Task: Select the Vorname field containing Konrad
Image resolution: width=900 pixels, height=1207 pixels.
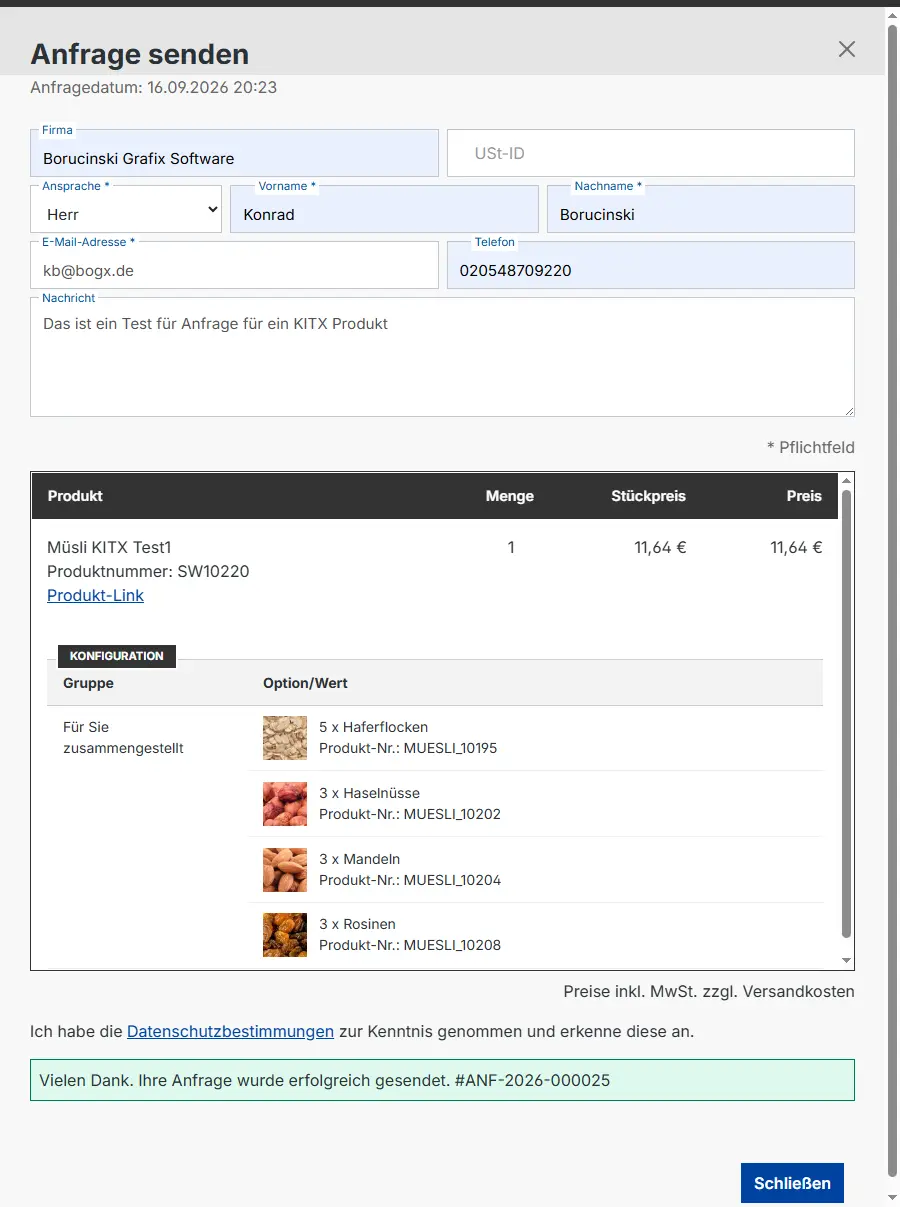Action: (384, 209)
